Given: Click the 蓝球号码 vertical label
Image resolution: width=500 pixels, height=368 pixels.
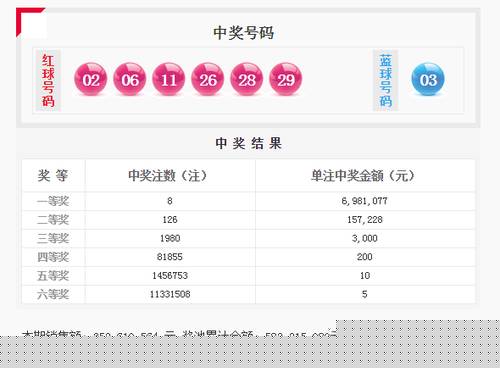Looking at the screenshot, I should (x=385, y=80).
